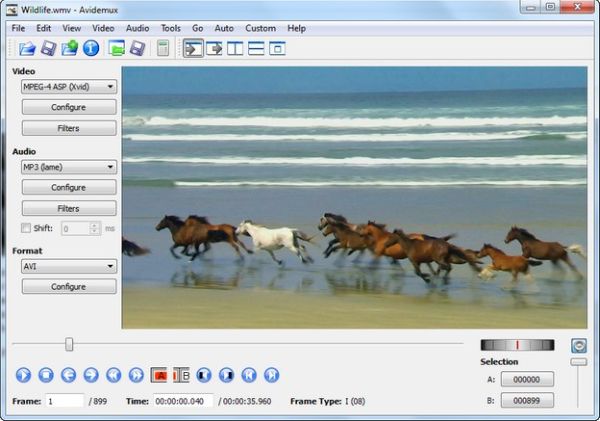Open the bitrate calculator

coord(163,48)
